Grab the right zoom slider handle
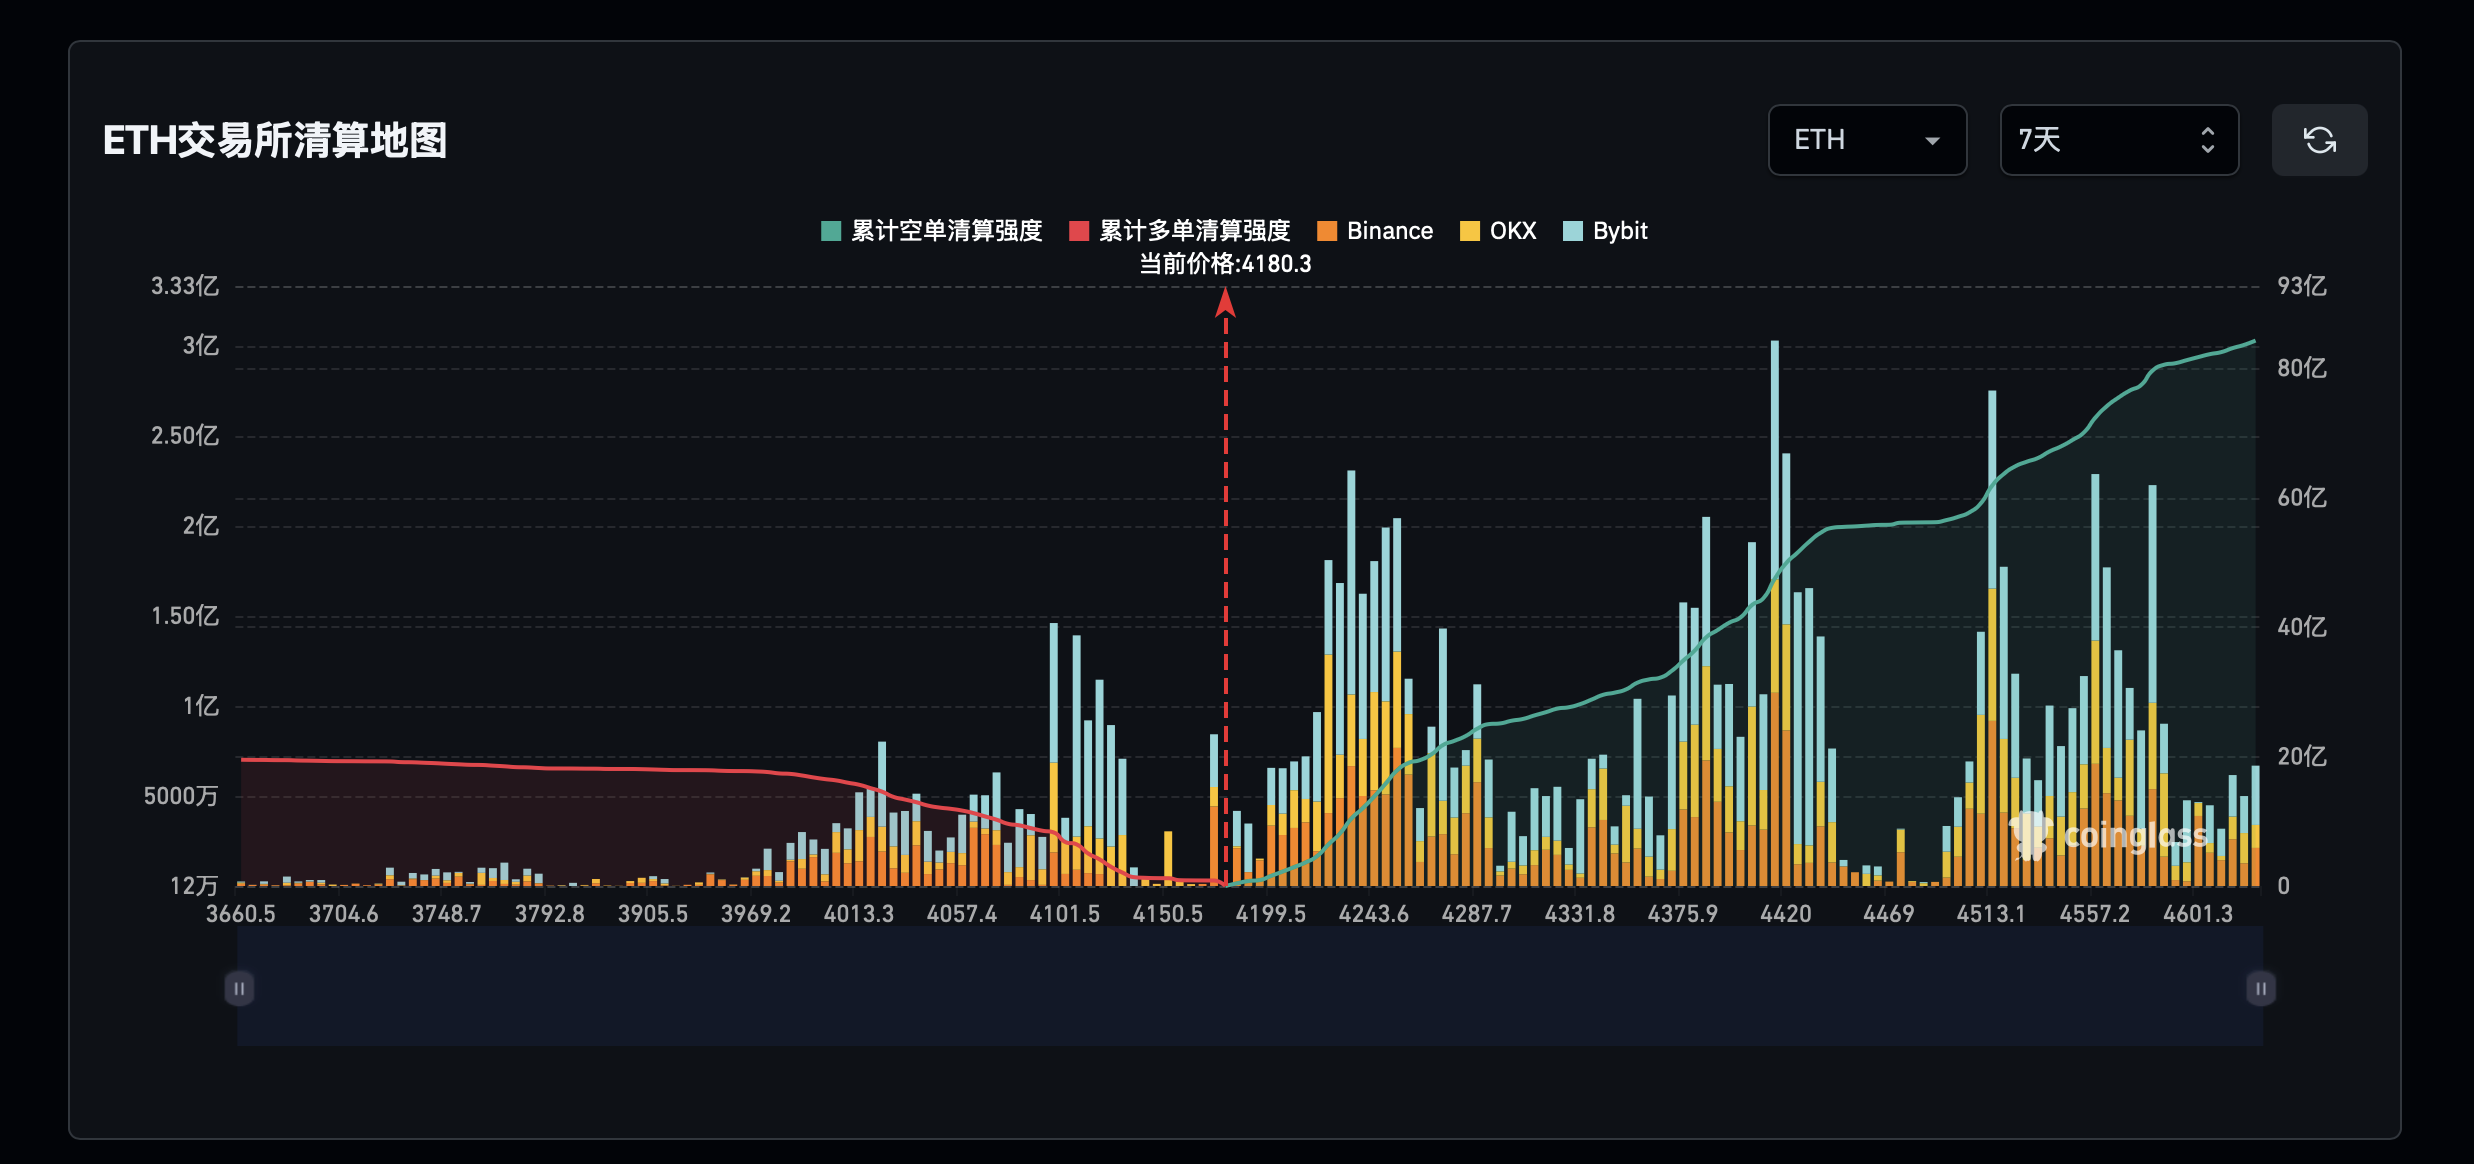The height and width of the screenshot is (1164, 2474). pos(2261,988)
